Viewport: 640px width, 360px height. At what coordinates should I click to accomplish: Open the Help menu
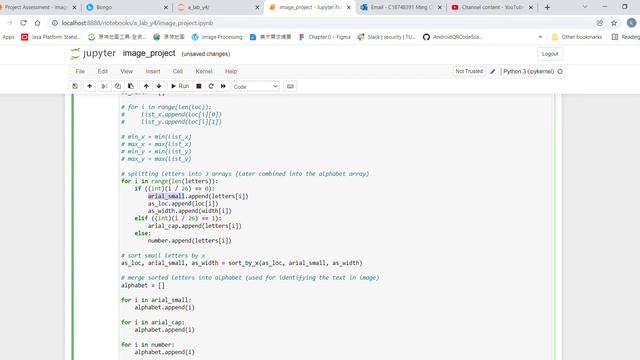pyautogui.click(x=231, y=71)
